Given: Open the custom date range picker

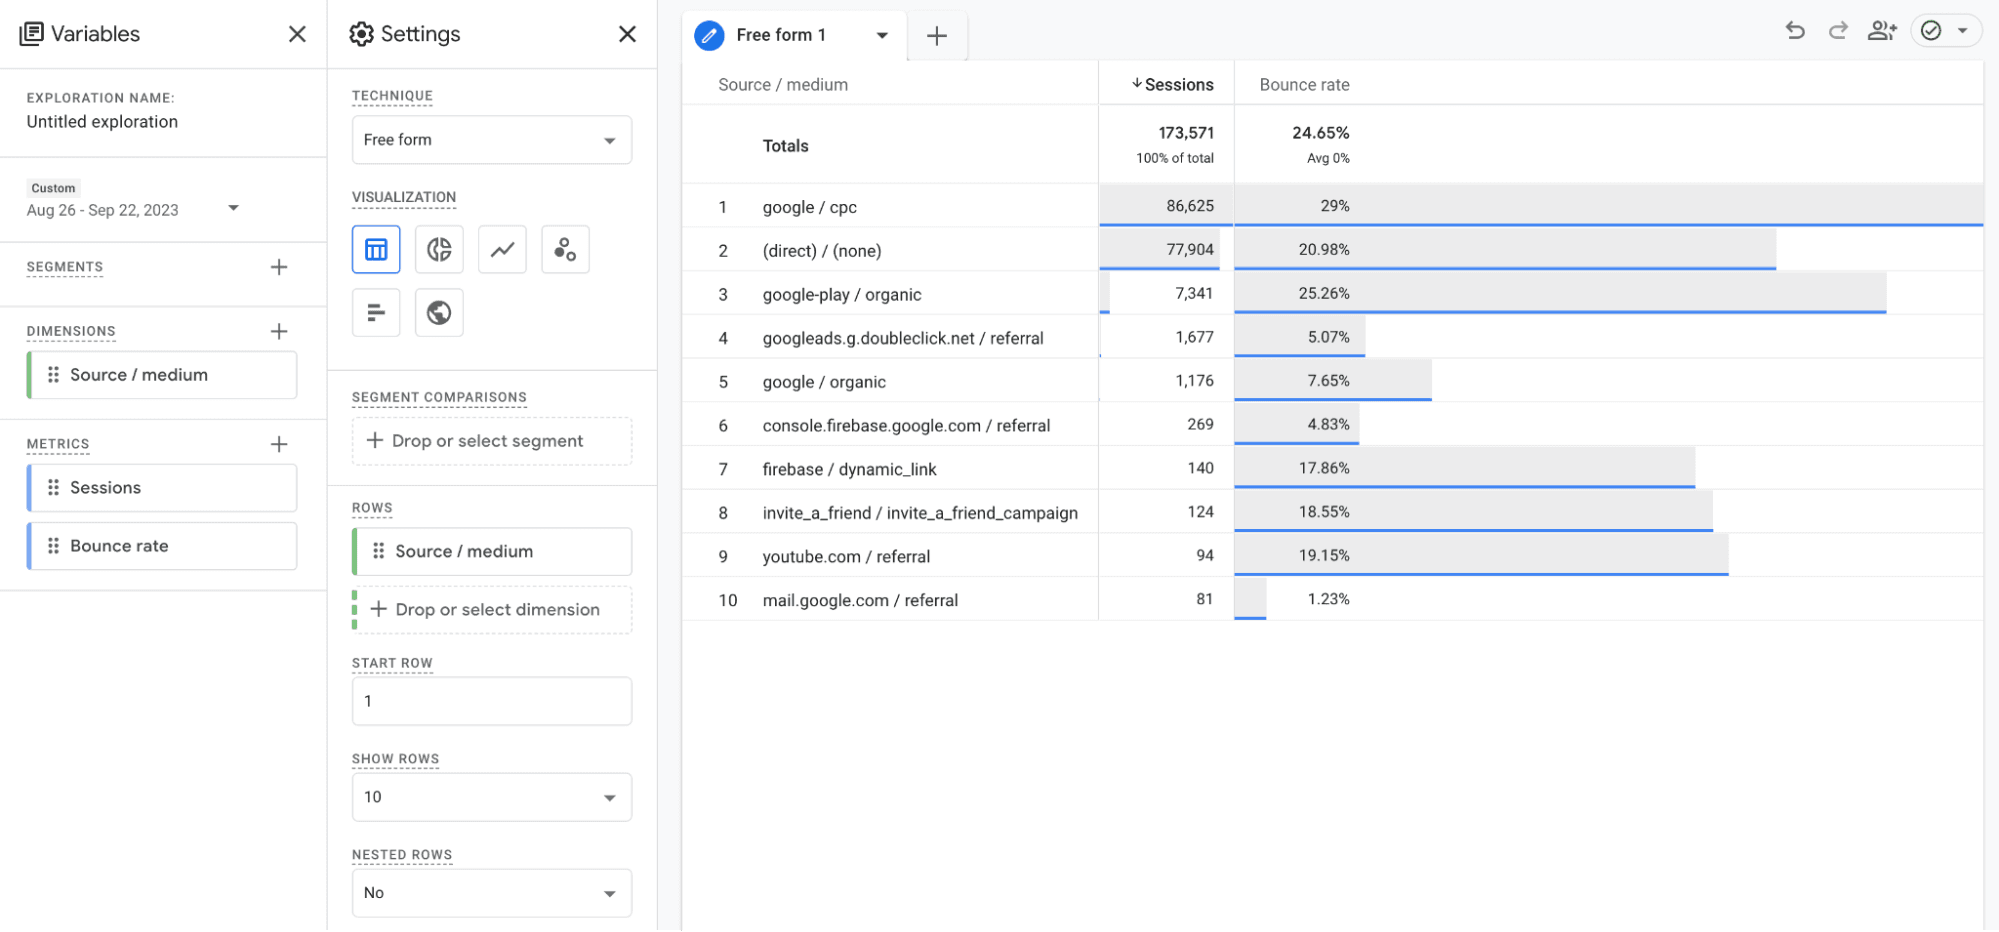Looking at the screenshot, I should click(x=133, y=209).
